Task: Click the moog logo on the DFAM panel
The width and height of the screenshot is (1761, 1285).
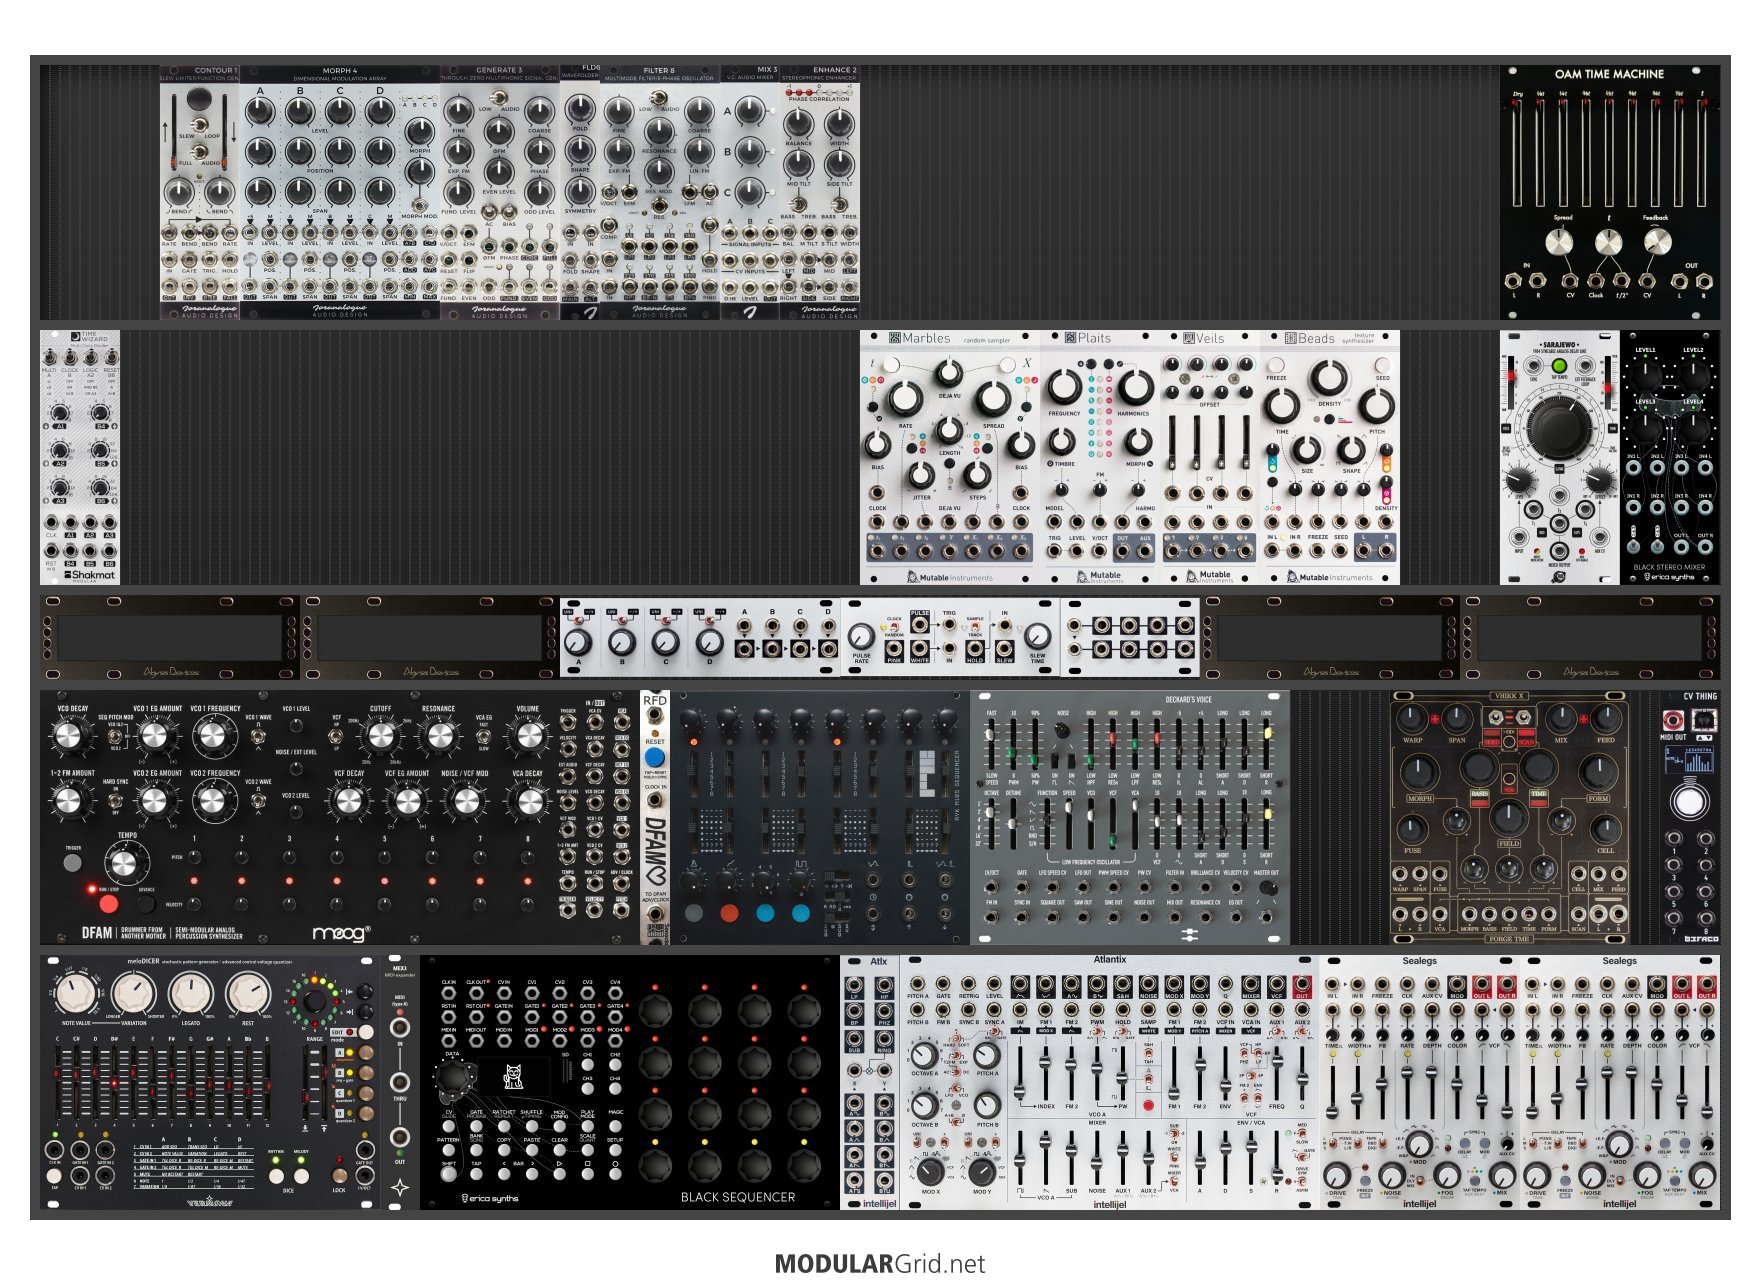Action: point(342,933)
